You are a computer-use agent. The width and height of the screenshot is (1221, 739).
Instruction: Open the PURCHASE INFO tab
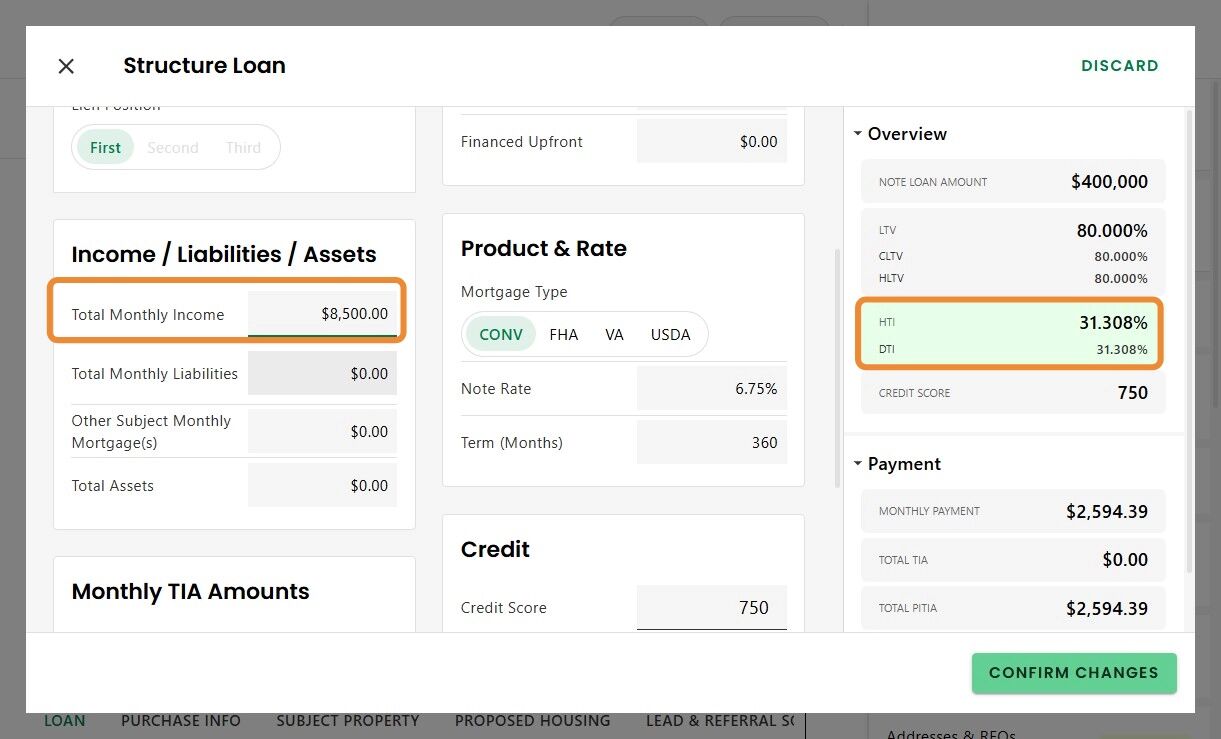point(181,721)
